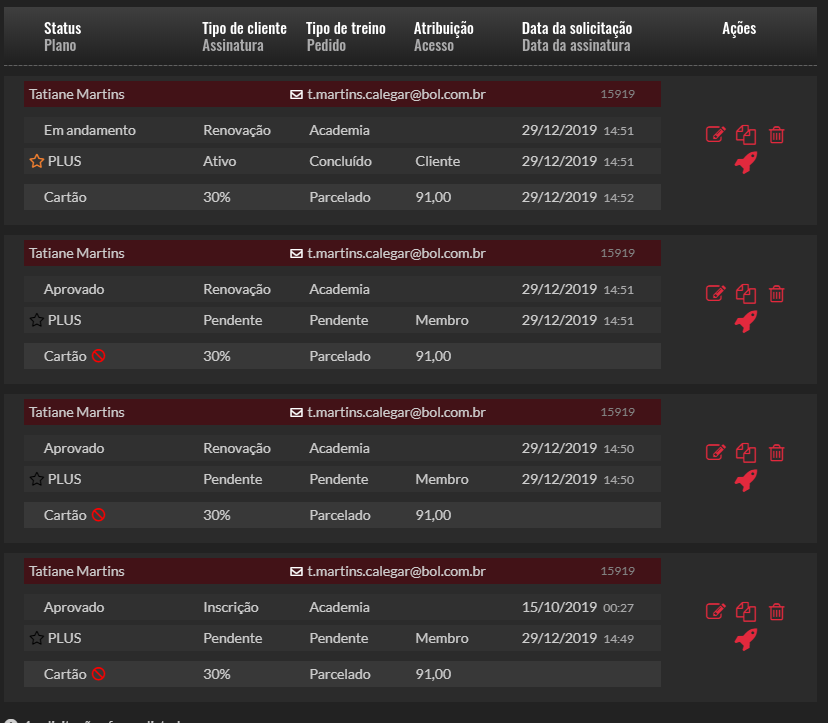Viewport: 828px width, 723px height.
Task: Click the Data da solicitação header
Action: click(577, 29)
